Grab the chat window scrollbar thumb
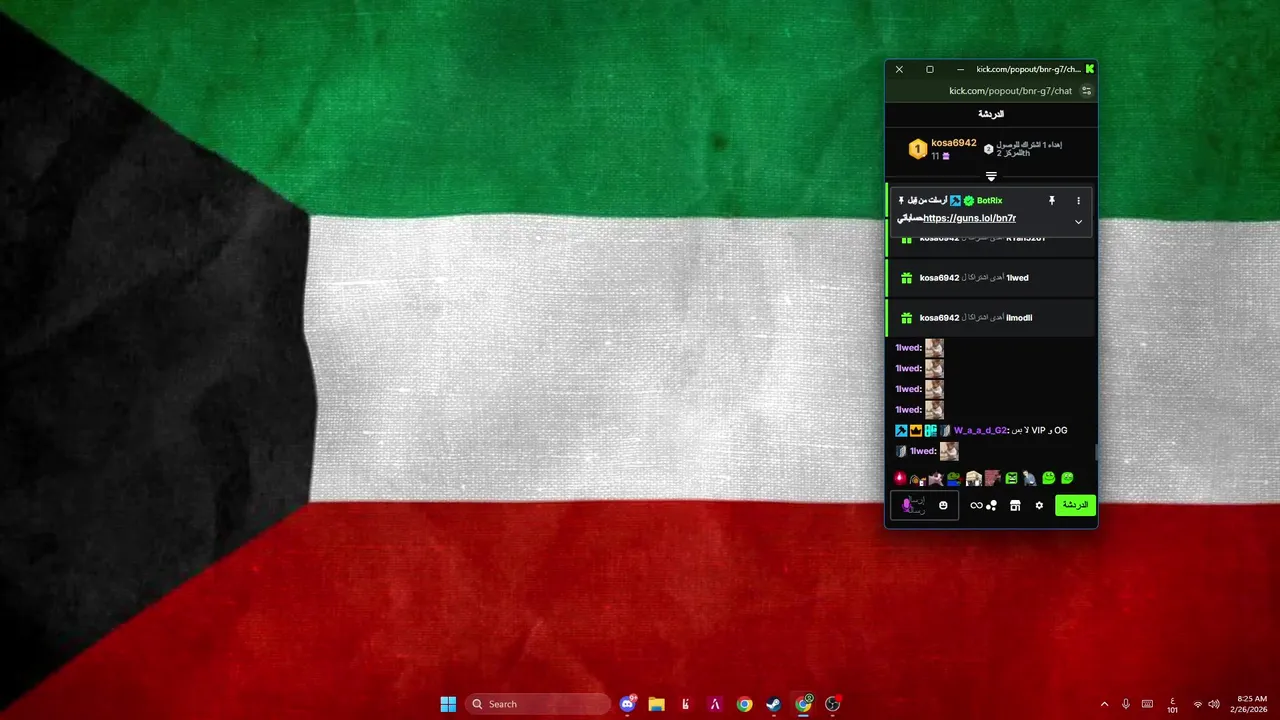 1096,452
